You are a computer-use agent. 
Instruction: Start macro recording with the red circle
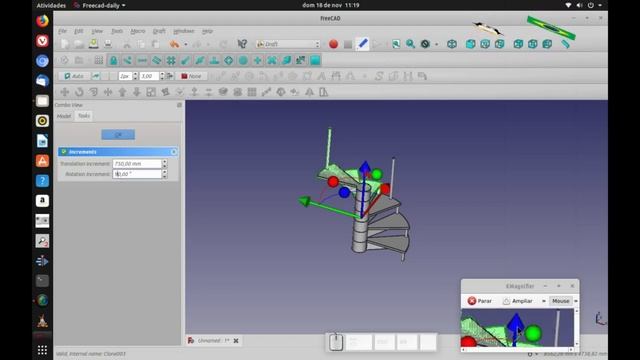pos(333,44)
